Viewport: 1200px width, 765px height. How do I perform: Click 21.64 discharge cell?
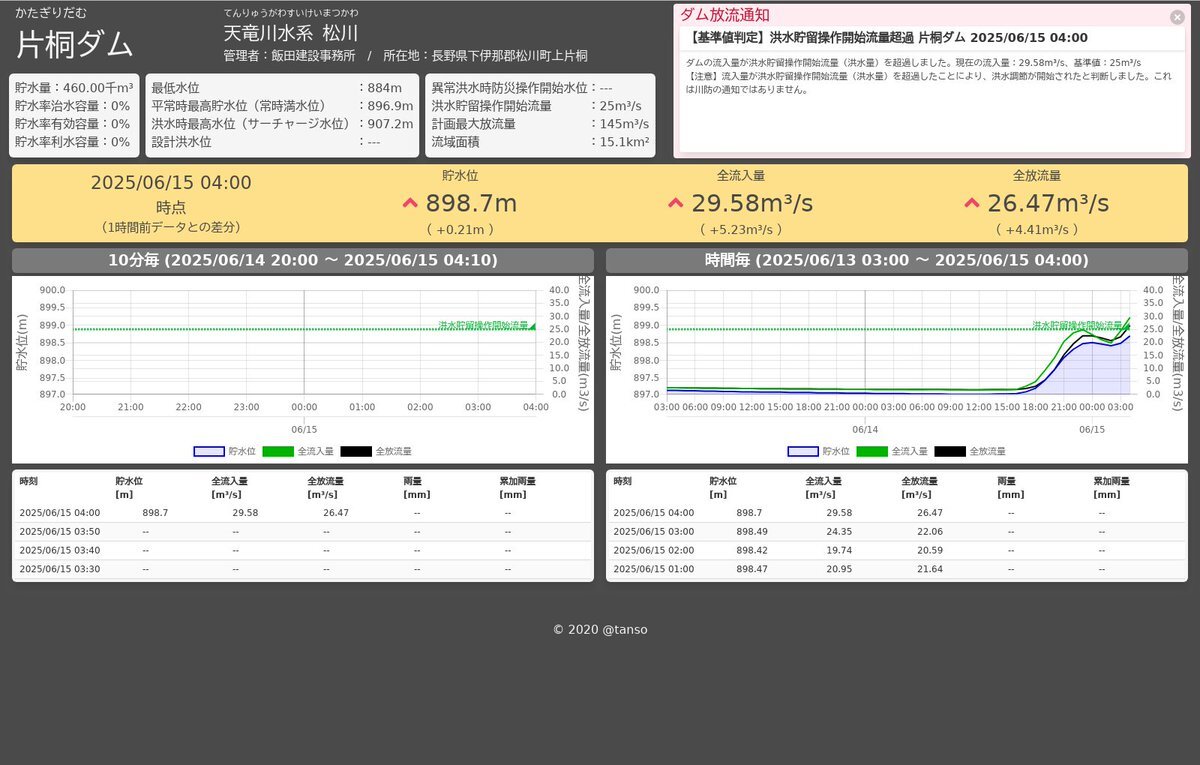pyautogui.click(x=930, y=569)
